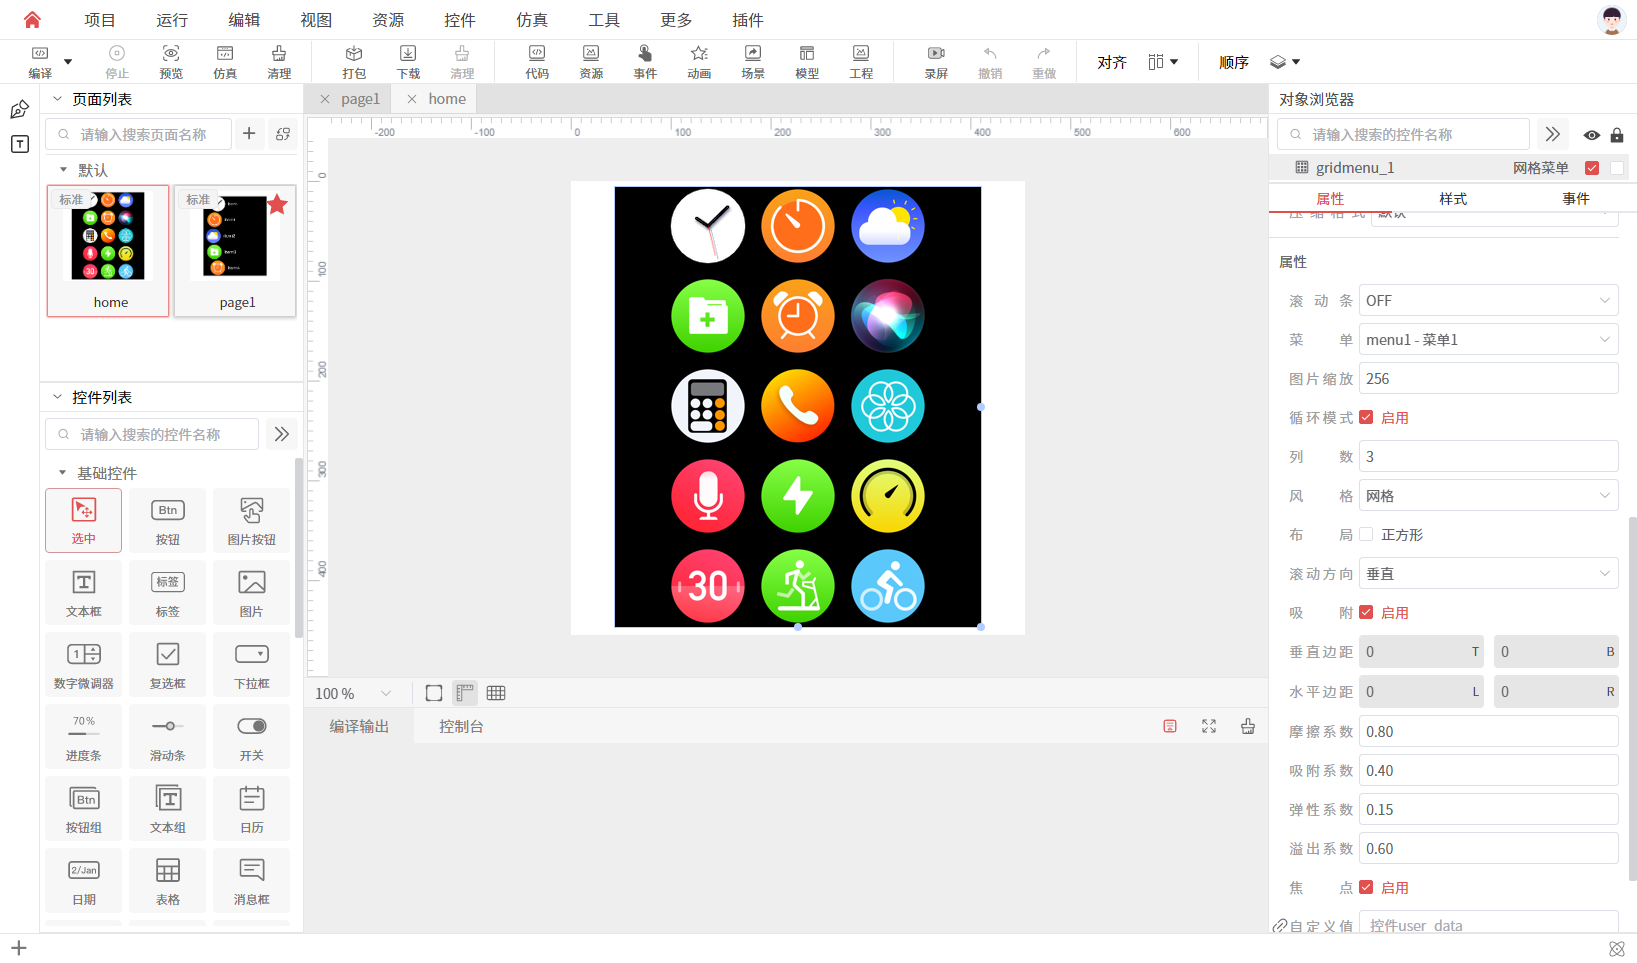Open the 滚动方向 垂直 dropdown

[x=1488, y=574]
